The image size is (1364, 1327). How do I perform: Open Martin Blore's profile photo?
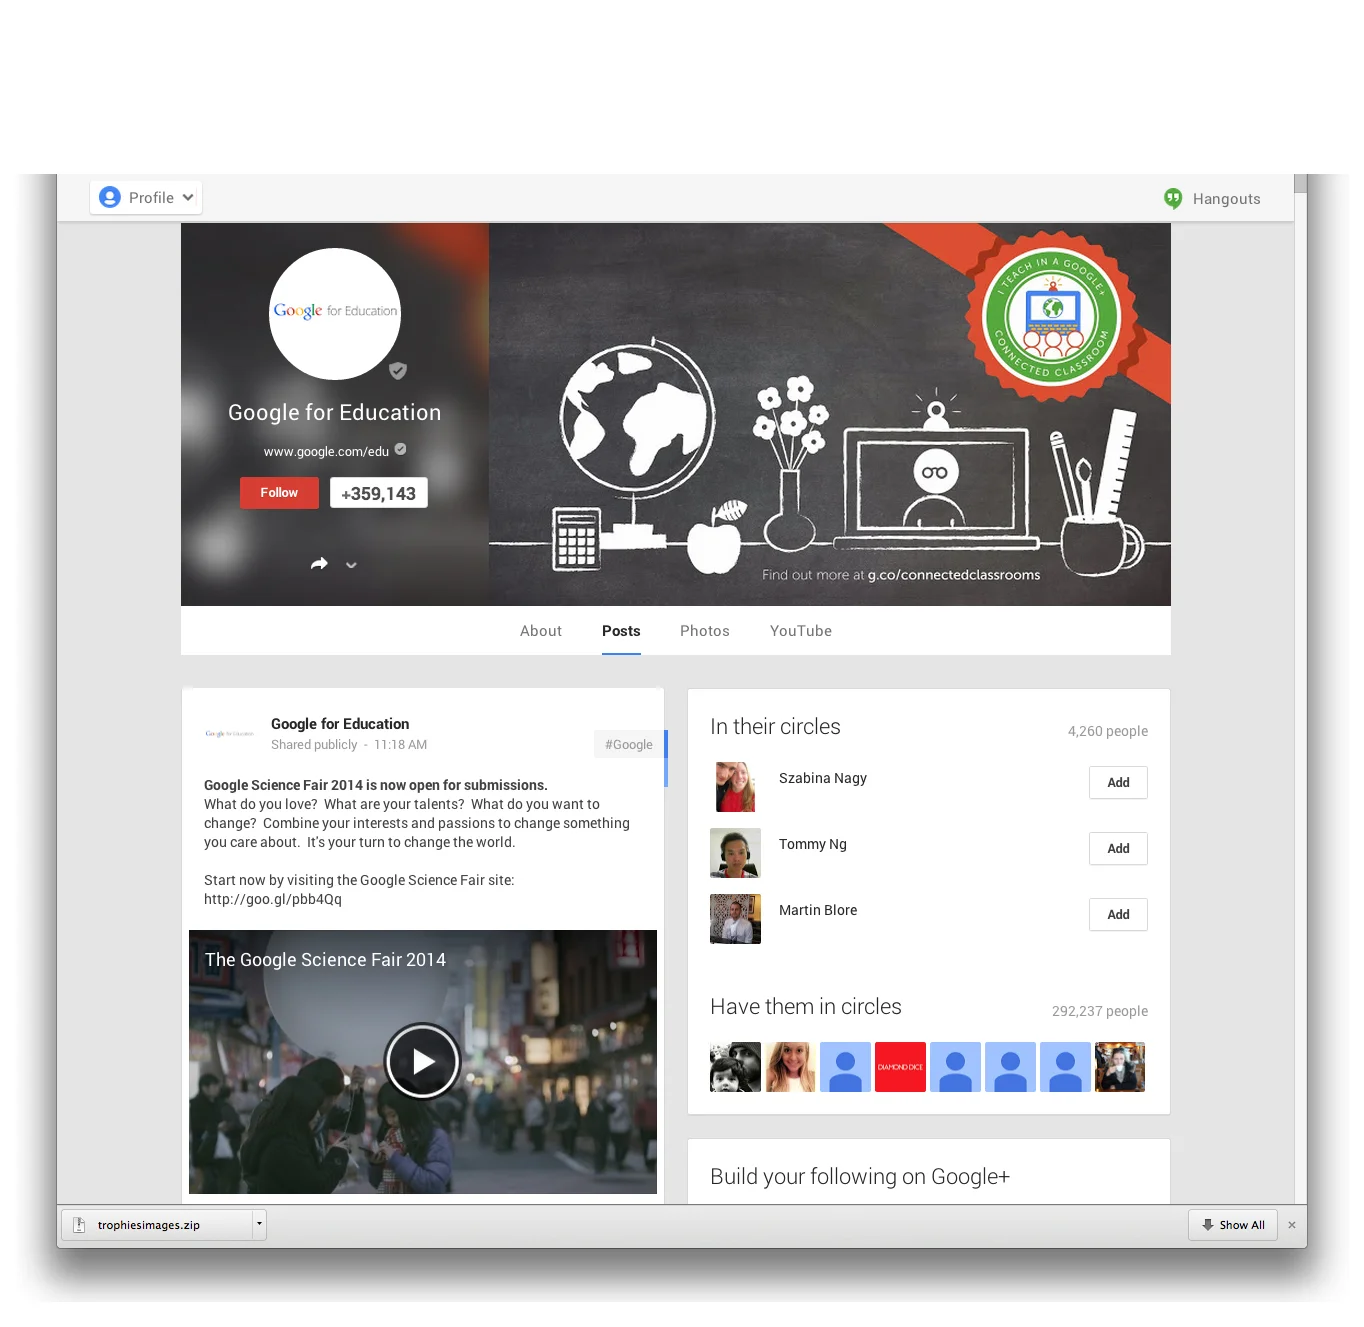[735, 919]
